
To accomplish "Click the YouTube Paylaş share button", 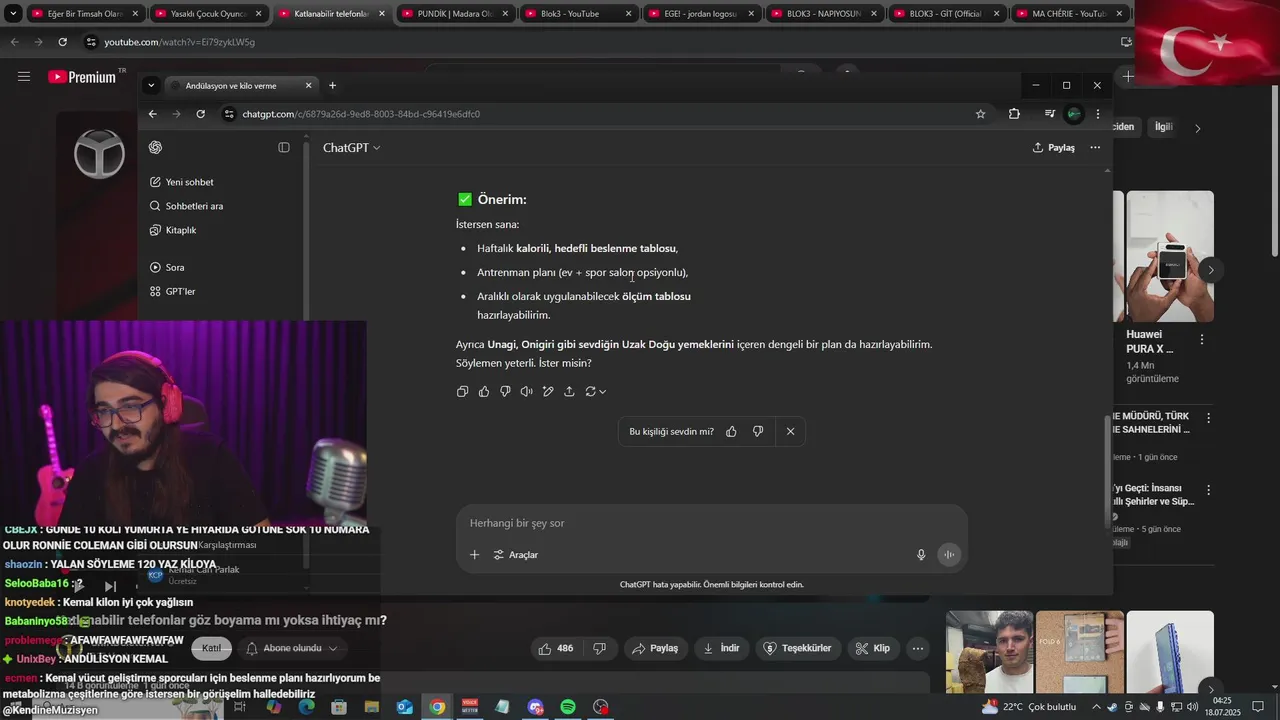I will click(655, 648).
